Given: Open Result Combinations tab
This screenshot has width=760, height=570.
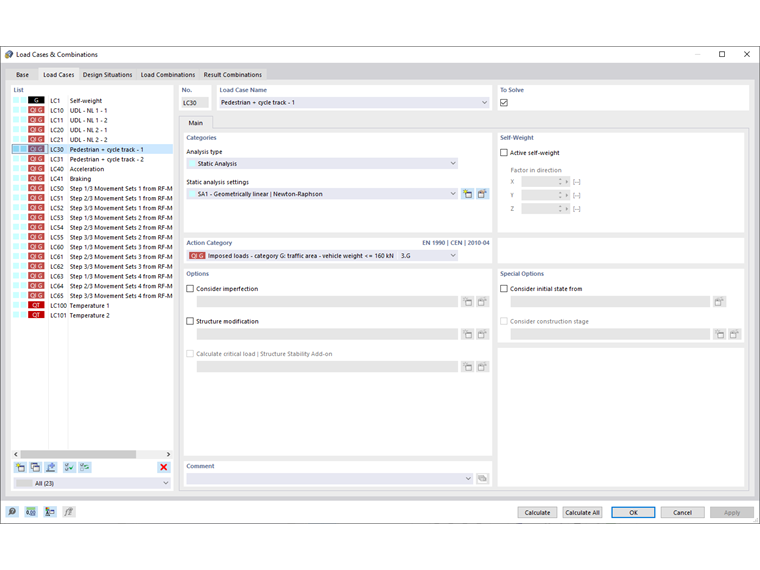Looking at the screenshot, I should click(x=233, y=75).
